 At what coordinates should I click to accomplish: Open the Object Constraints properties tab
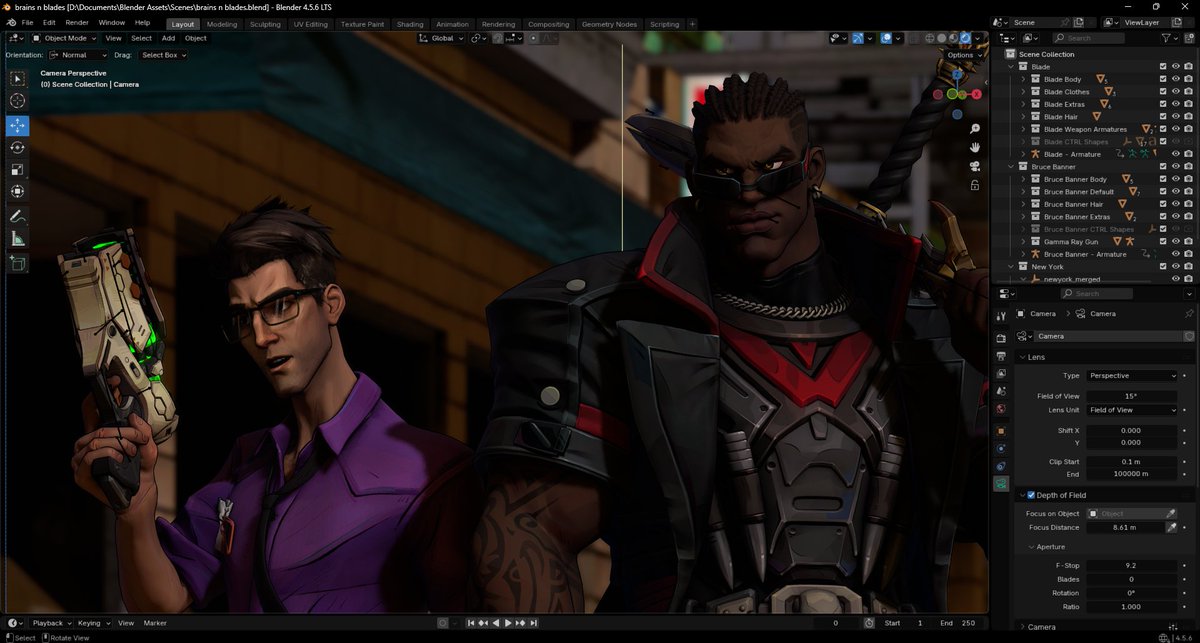tap(1001, 466)
